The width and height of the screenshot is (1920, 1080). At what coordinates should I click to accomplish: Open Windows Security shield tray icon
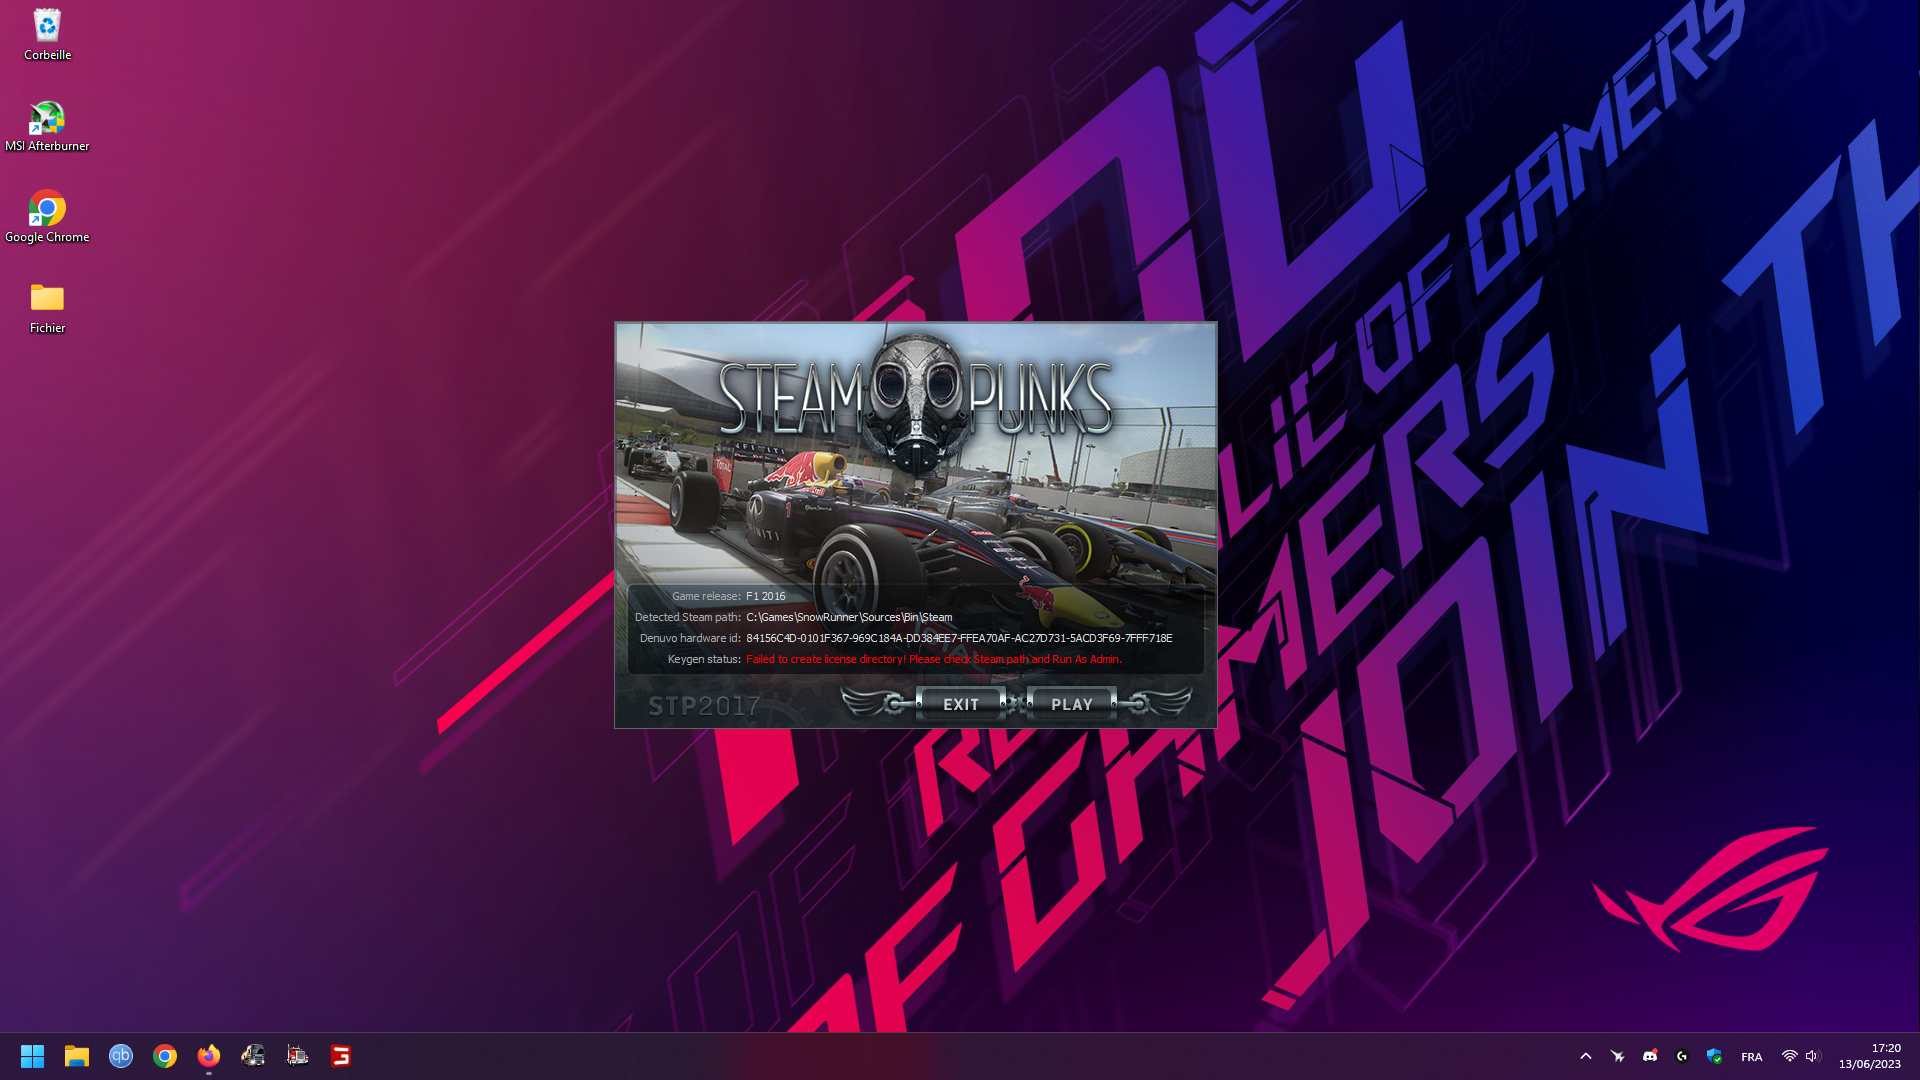coord(1714,1056)
